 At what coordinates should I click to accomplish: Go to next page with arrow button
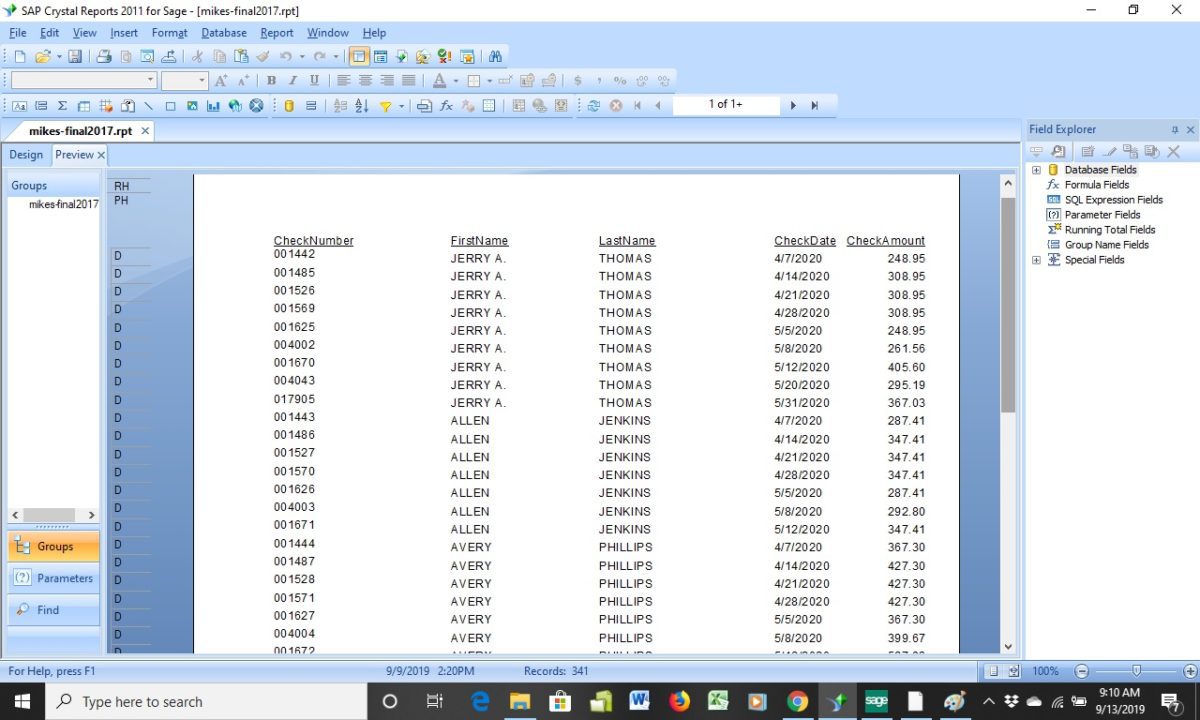[x=792, y=104]
